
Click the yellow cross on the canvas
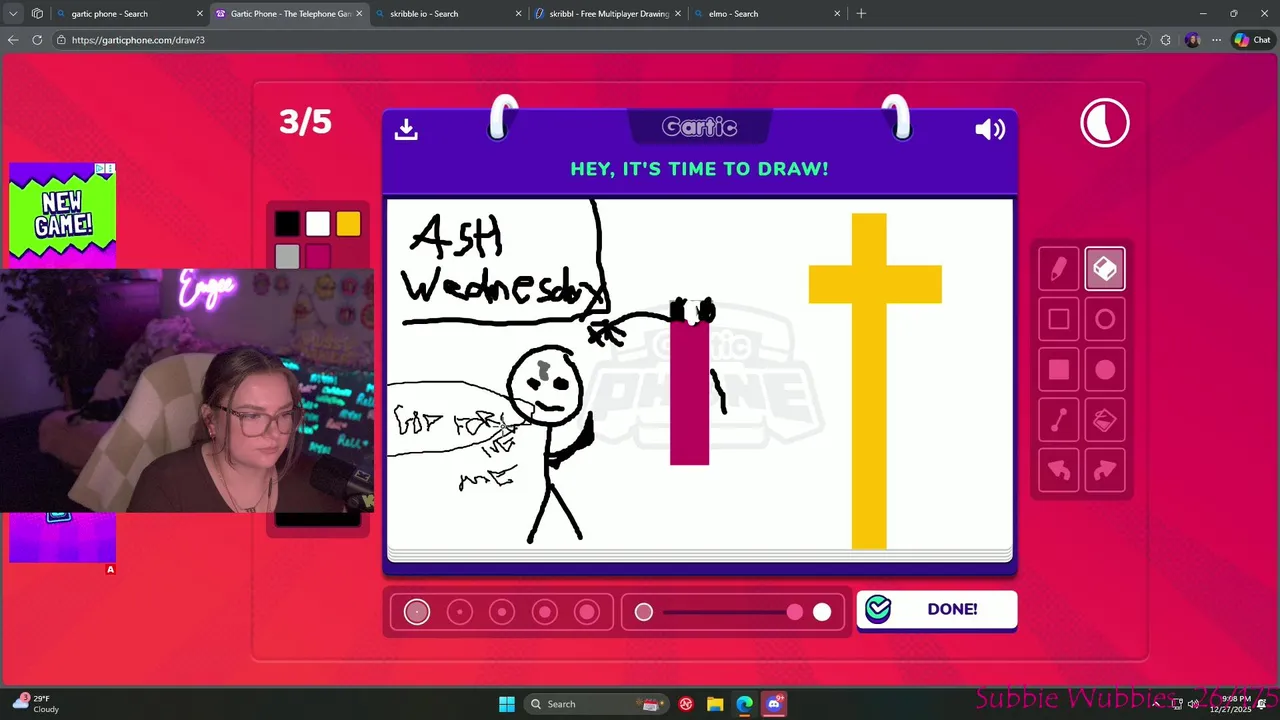tap(874, 381)
